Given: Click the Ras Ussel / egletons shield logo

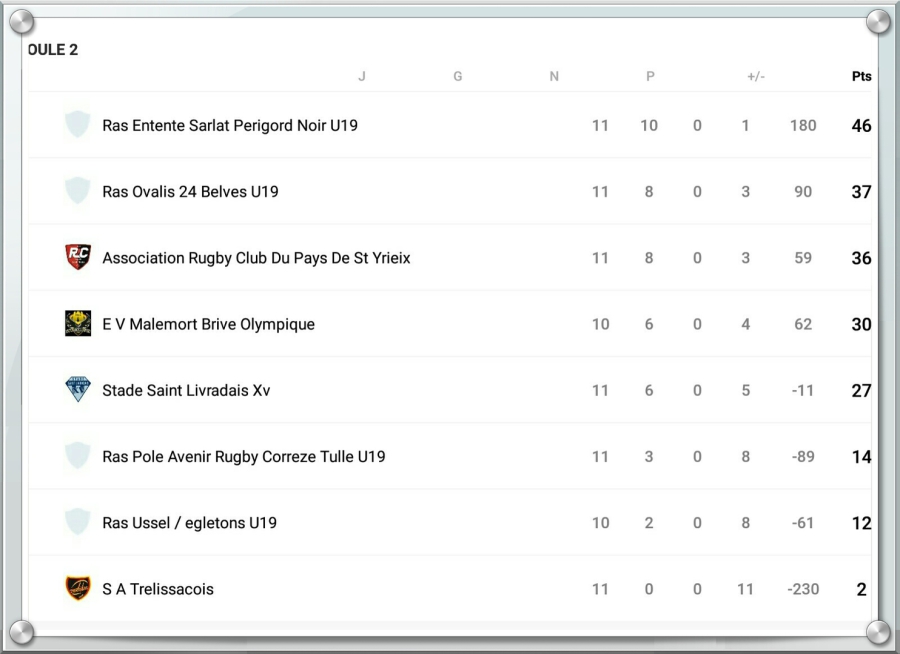Looking at the screenshot, I should click(x=77, y=522).
